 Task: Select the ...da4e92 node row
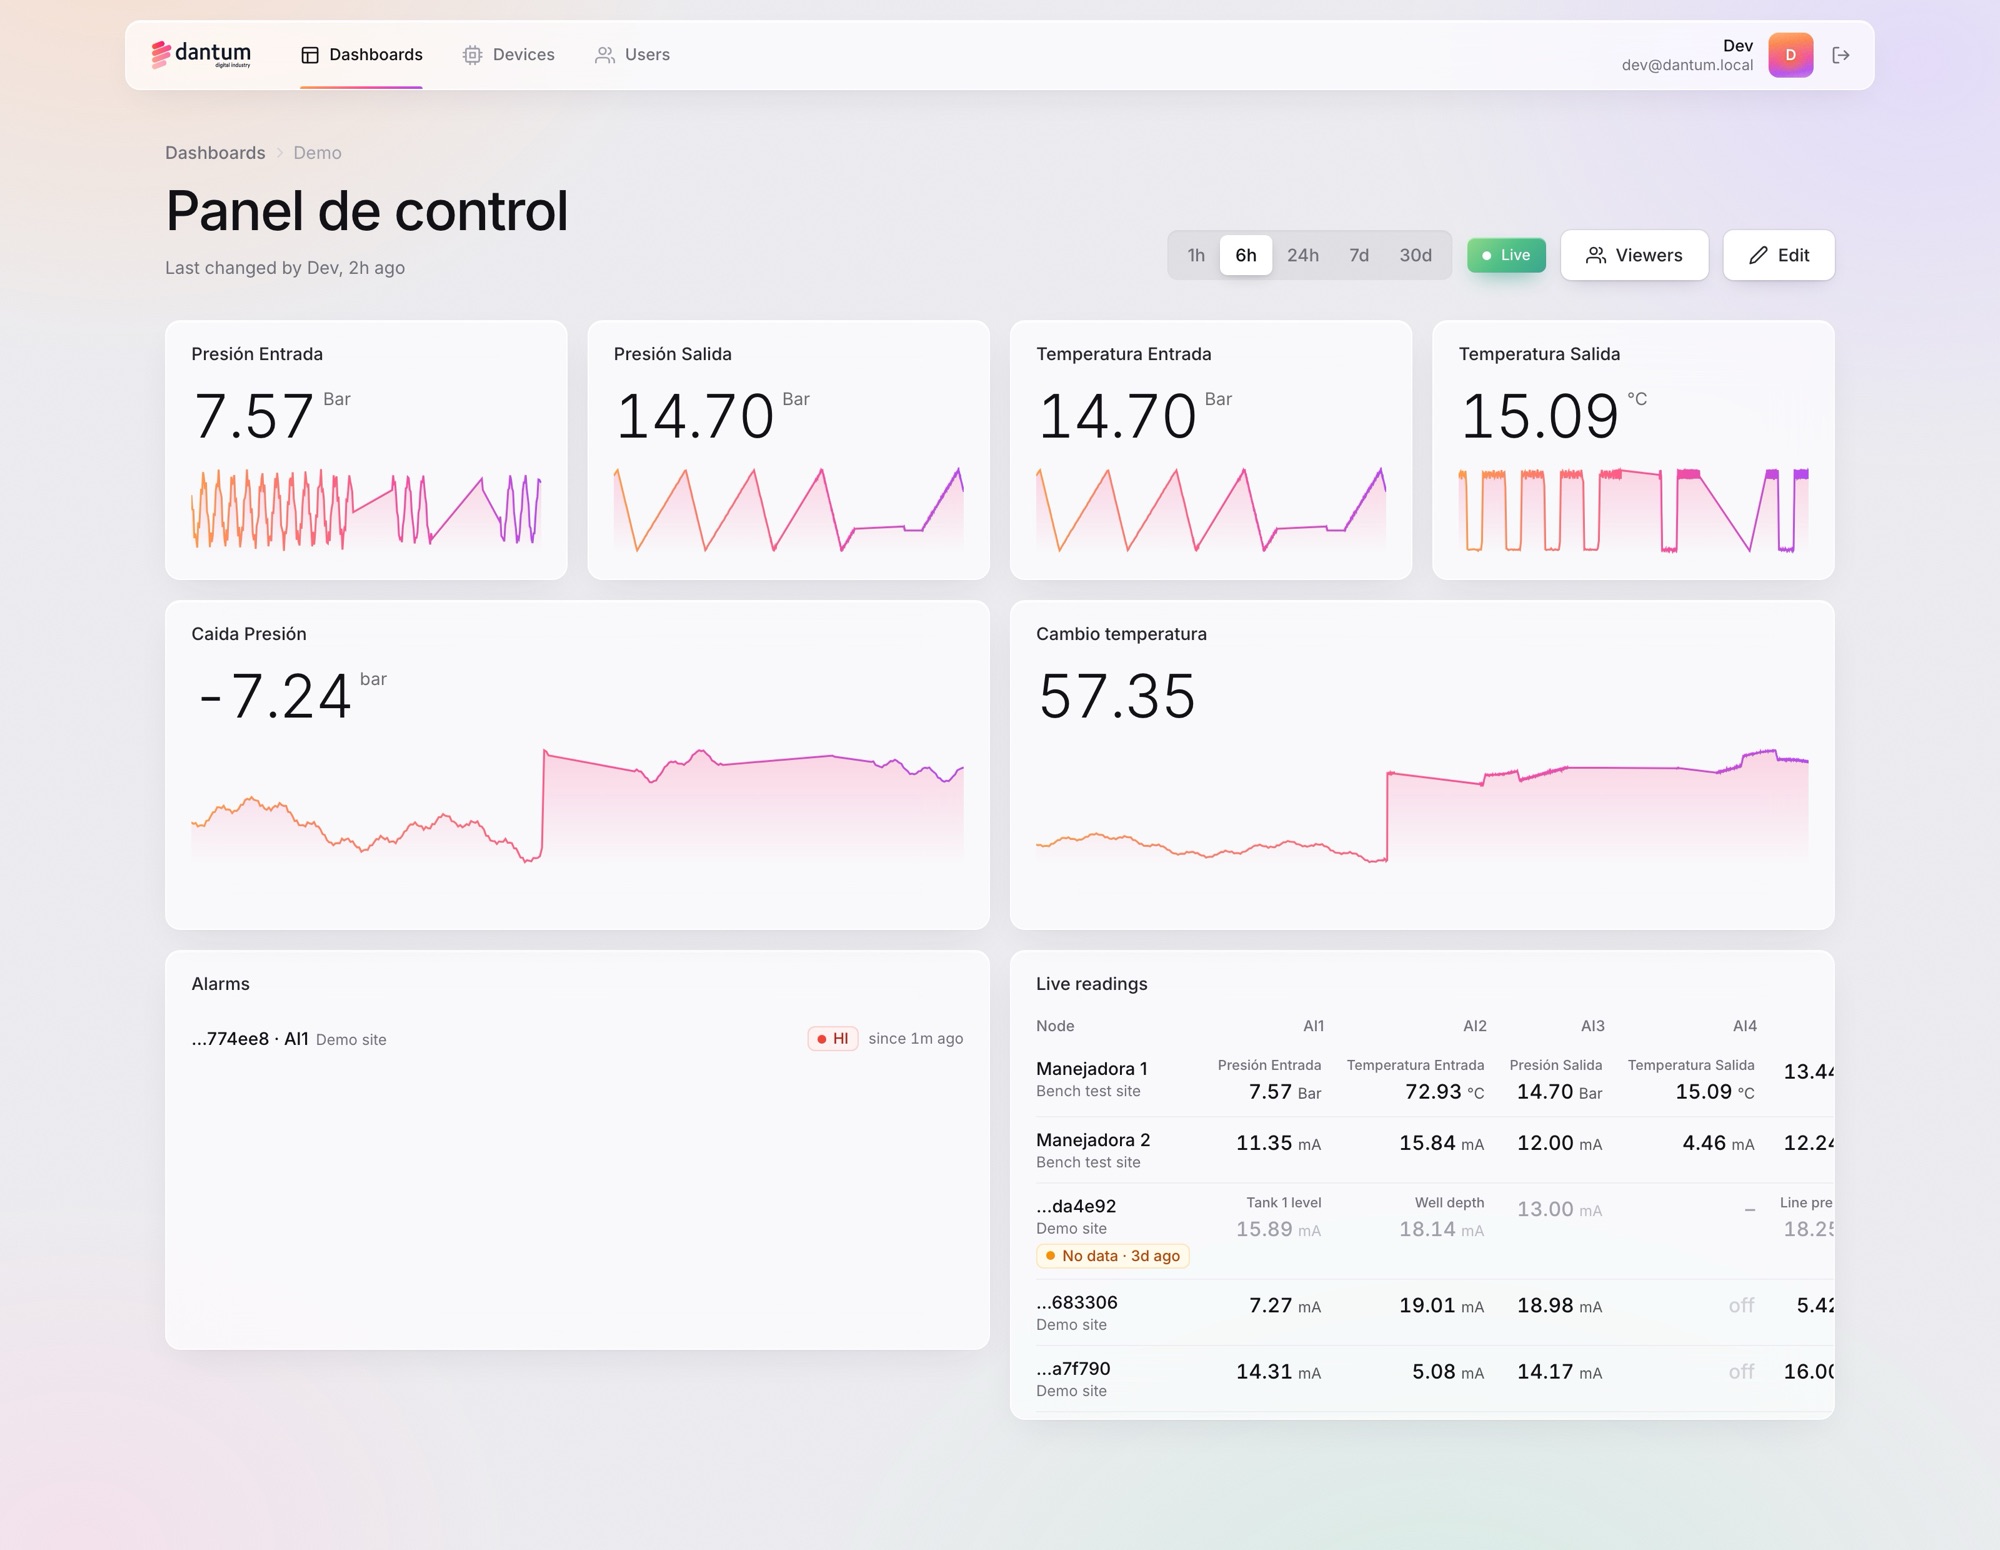coord(1434,1231)
